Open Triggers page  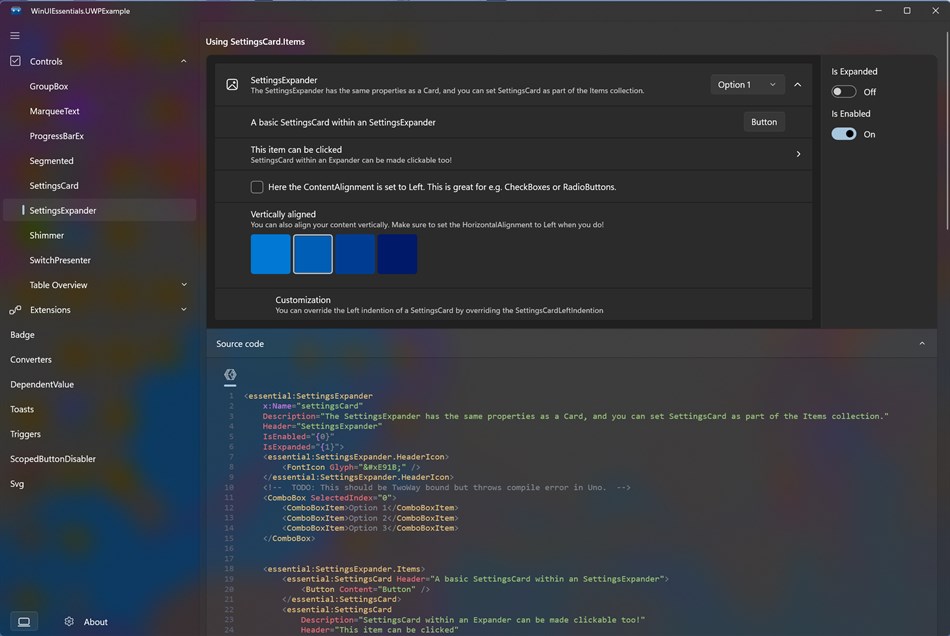click(99, 434)
